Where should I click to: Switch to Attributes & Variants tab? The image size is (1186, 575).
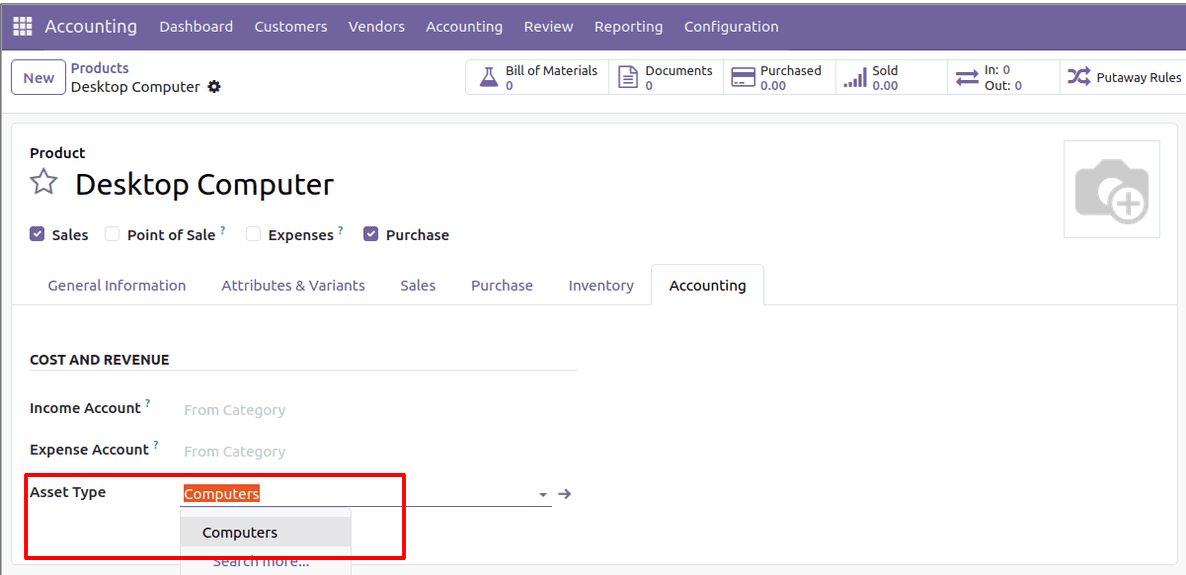click(293, 285)
